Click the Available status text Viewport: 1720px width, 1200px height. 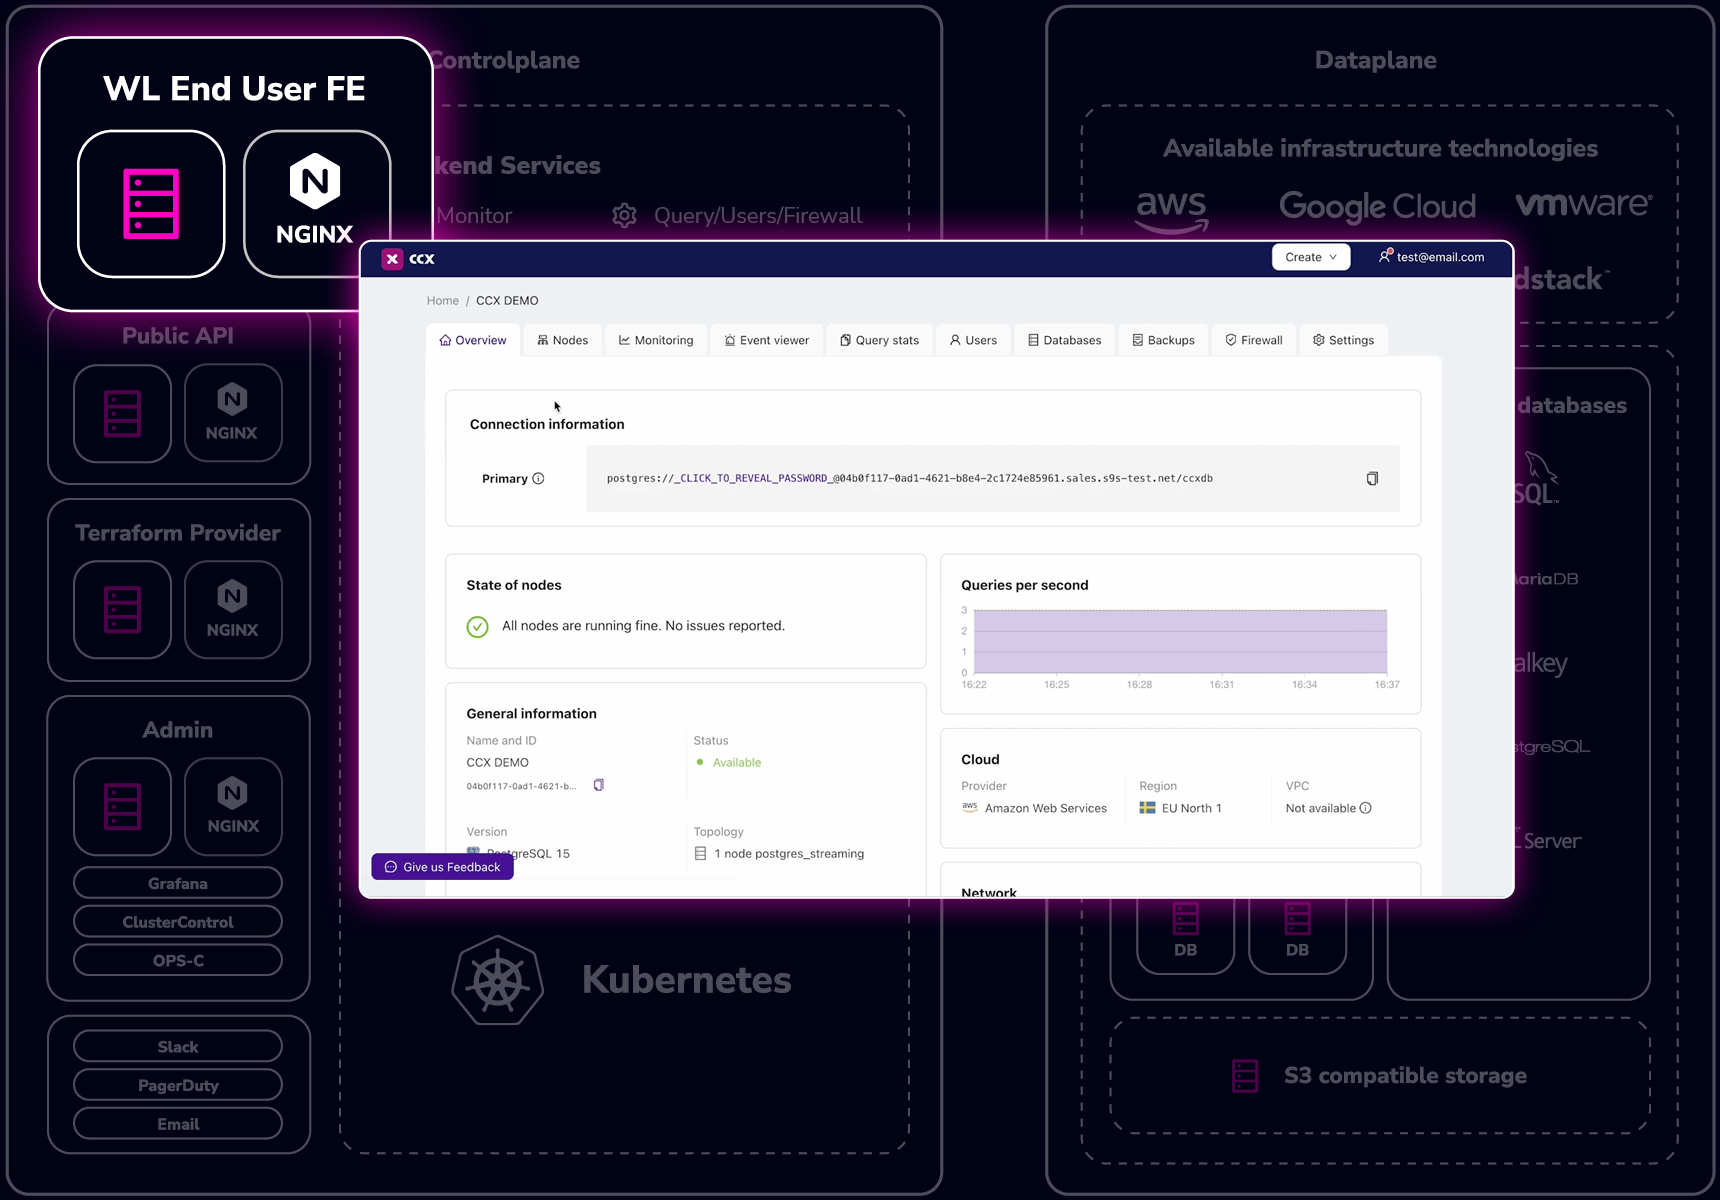(x=737, y=762)
